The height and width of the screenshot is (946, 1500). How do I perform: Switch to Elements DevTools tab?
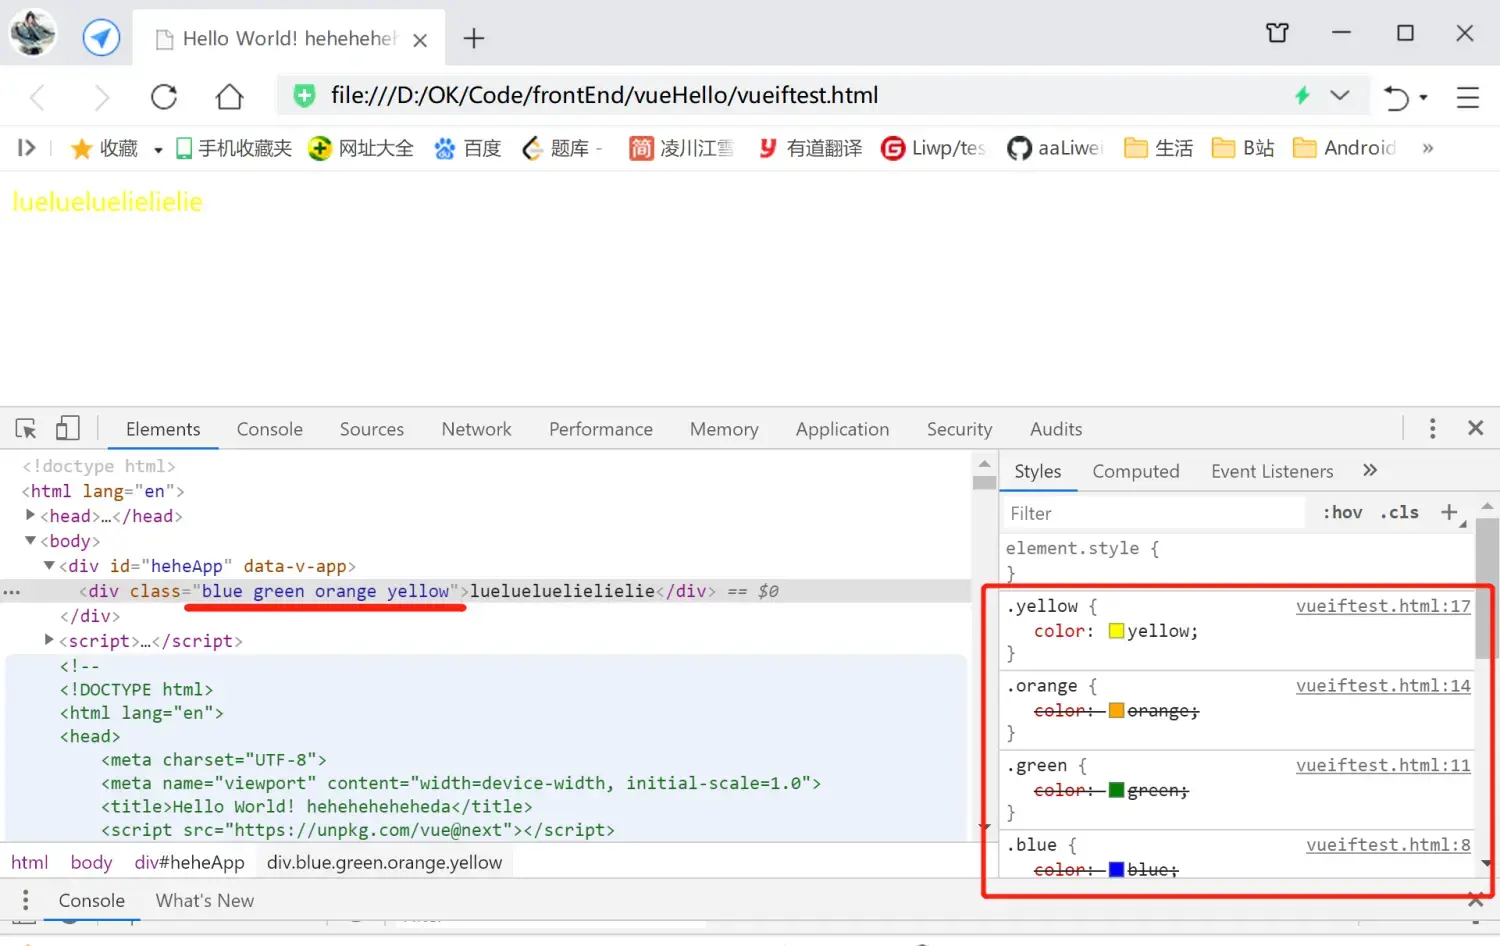pyautogui.click(x=163, y=429)
